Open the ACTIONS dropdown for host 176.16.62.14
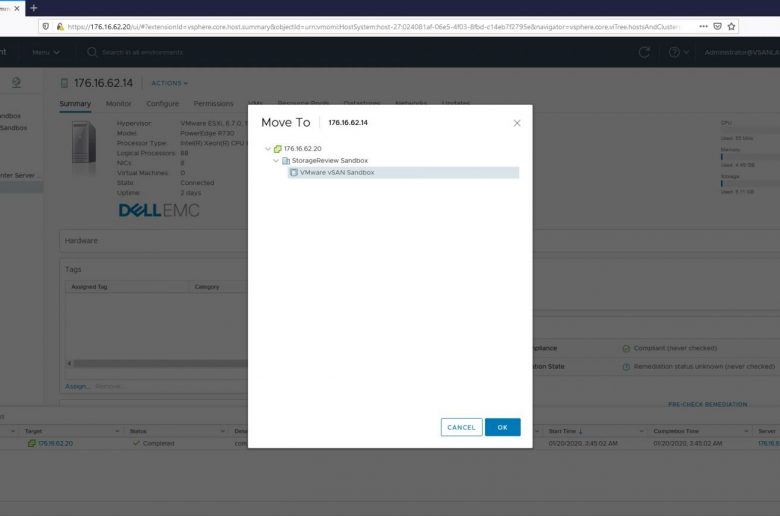The height and width of the screenshot is (516, 780). coord(170,83)
